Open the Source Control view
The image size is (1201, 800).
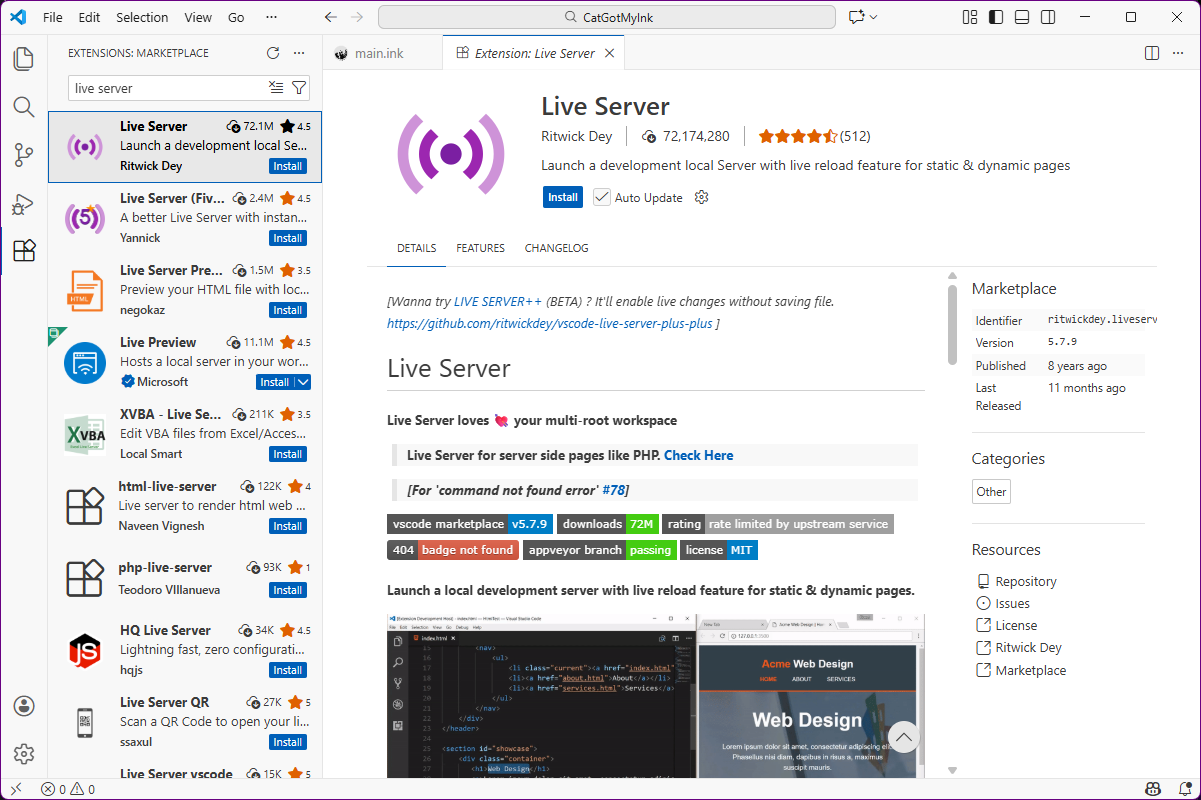(24, 155)
